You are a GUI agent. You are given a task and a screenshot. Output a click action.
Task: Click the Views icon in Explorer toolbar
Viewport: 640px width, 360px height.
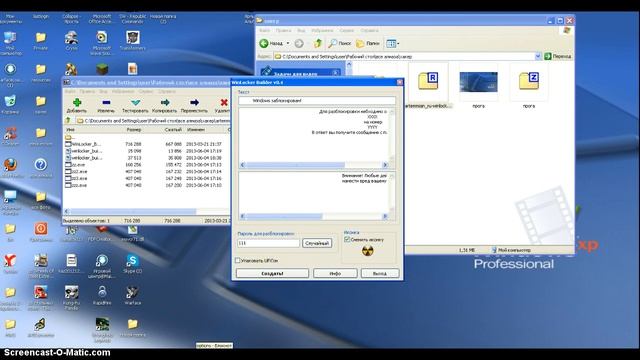point(391,43)
